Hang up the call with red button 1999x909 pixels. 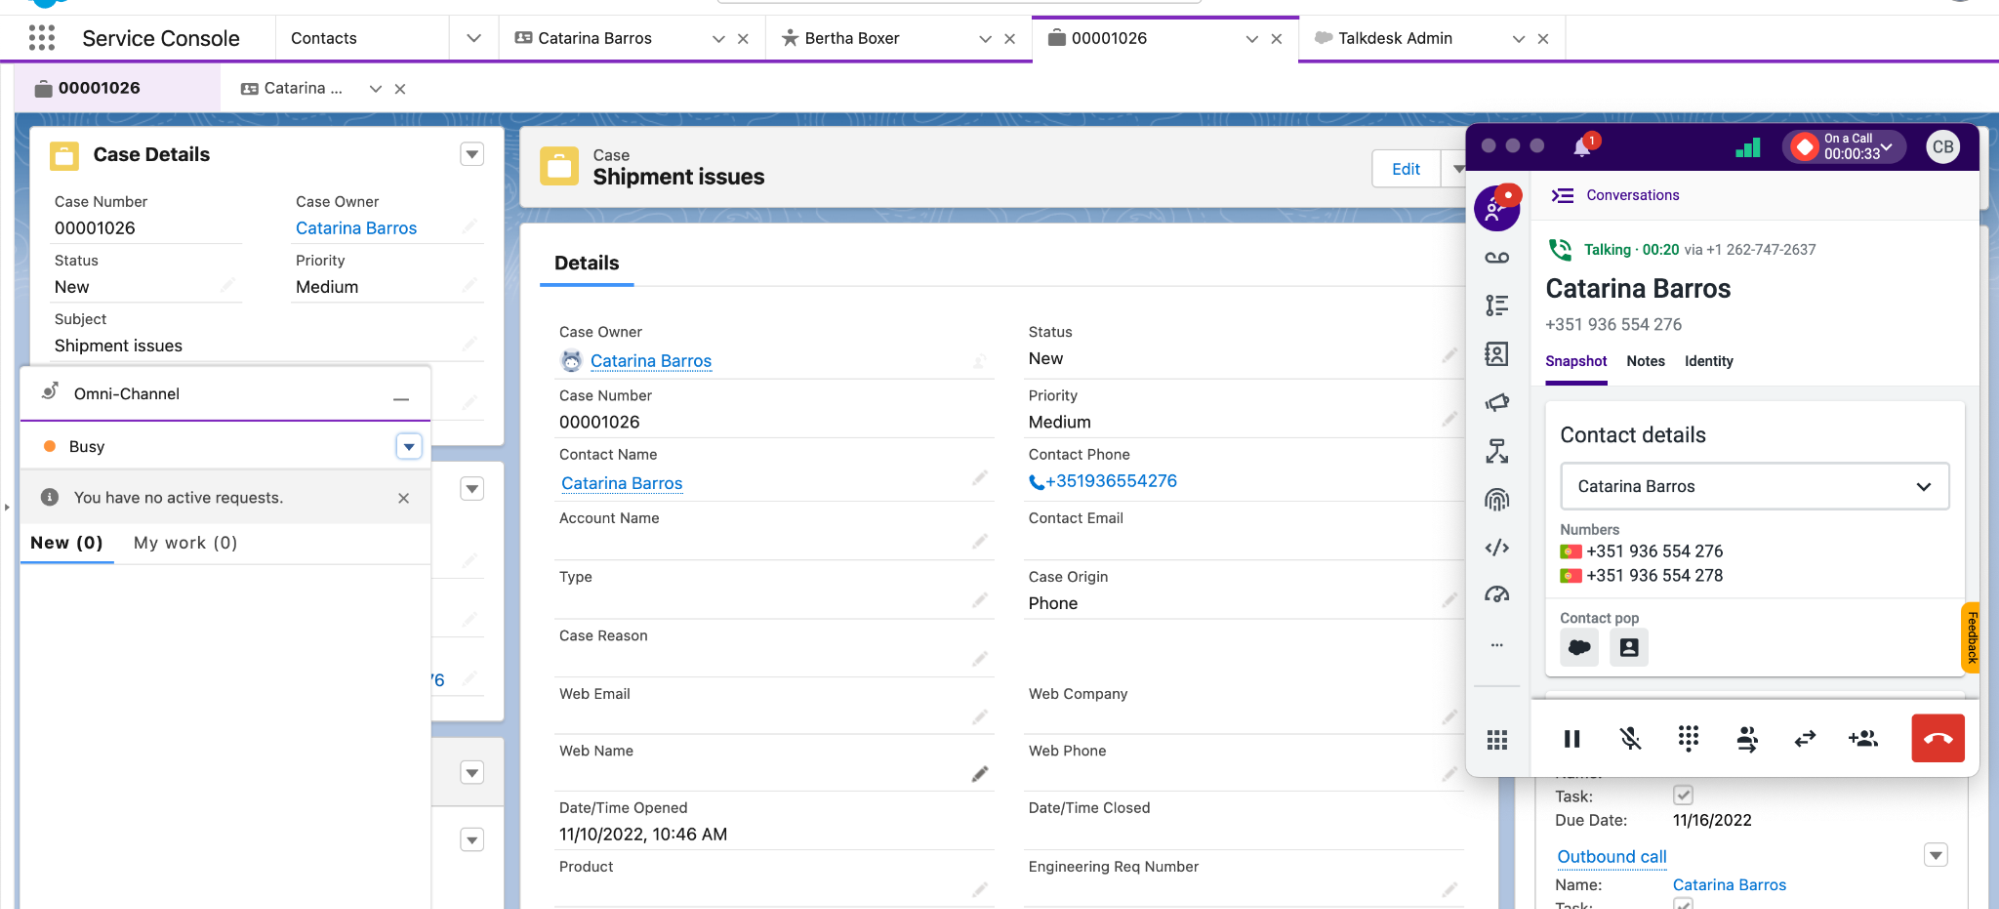1938,739
